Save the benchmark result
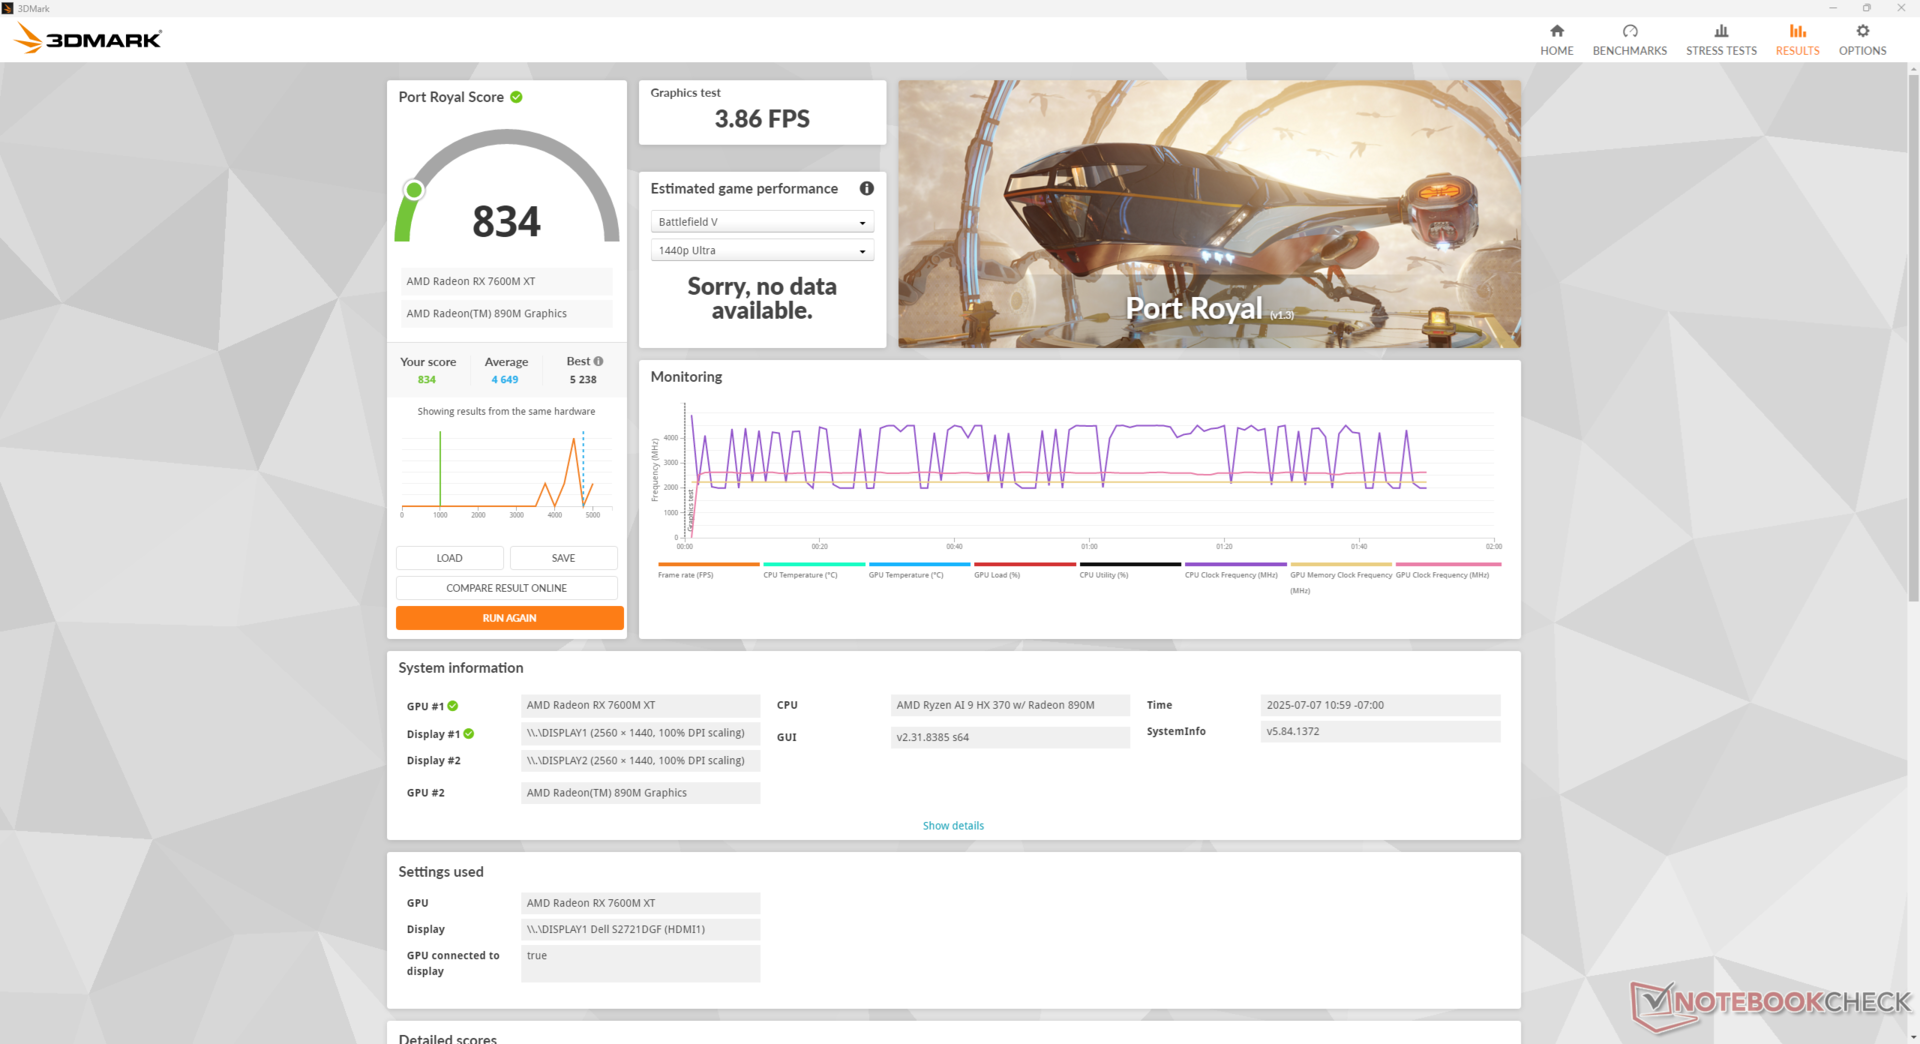The height and width of the screenshot is (1044, 1920). pyautogui.click(x=563, y=558)
